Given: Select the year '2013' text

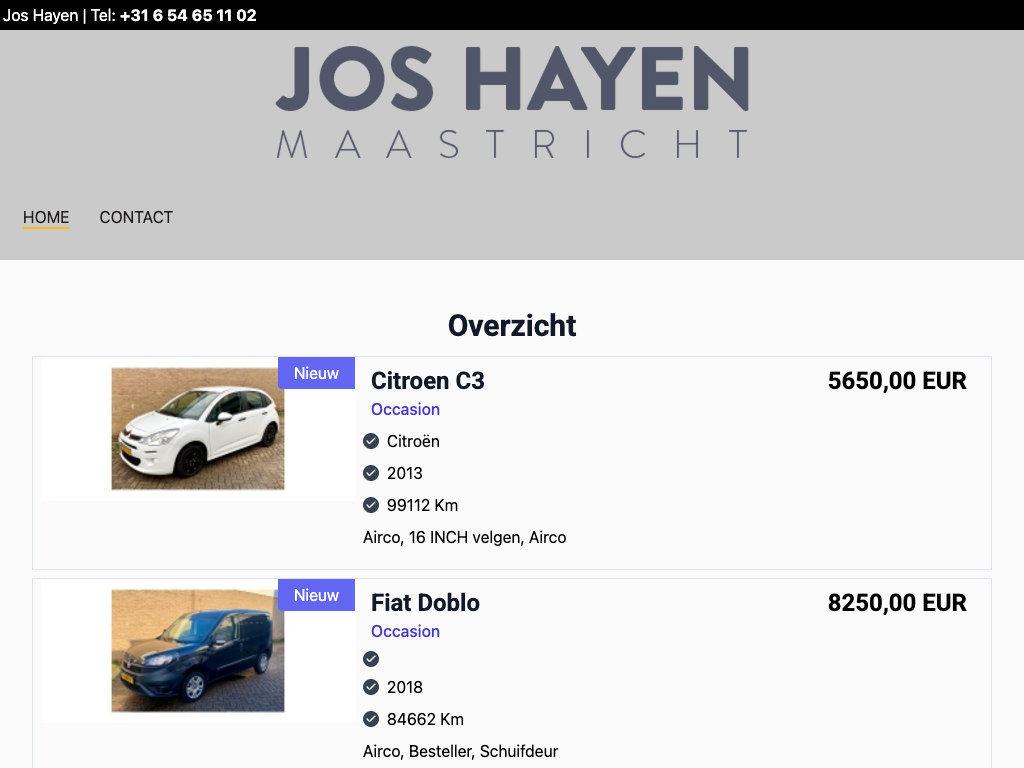Looking at the screenshot, I should pos(405,473).
